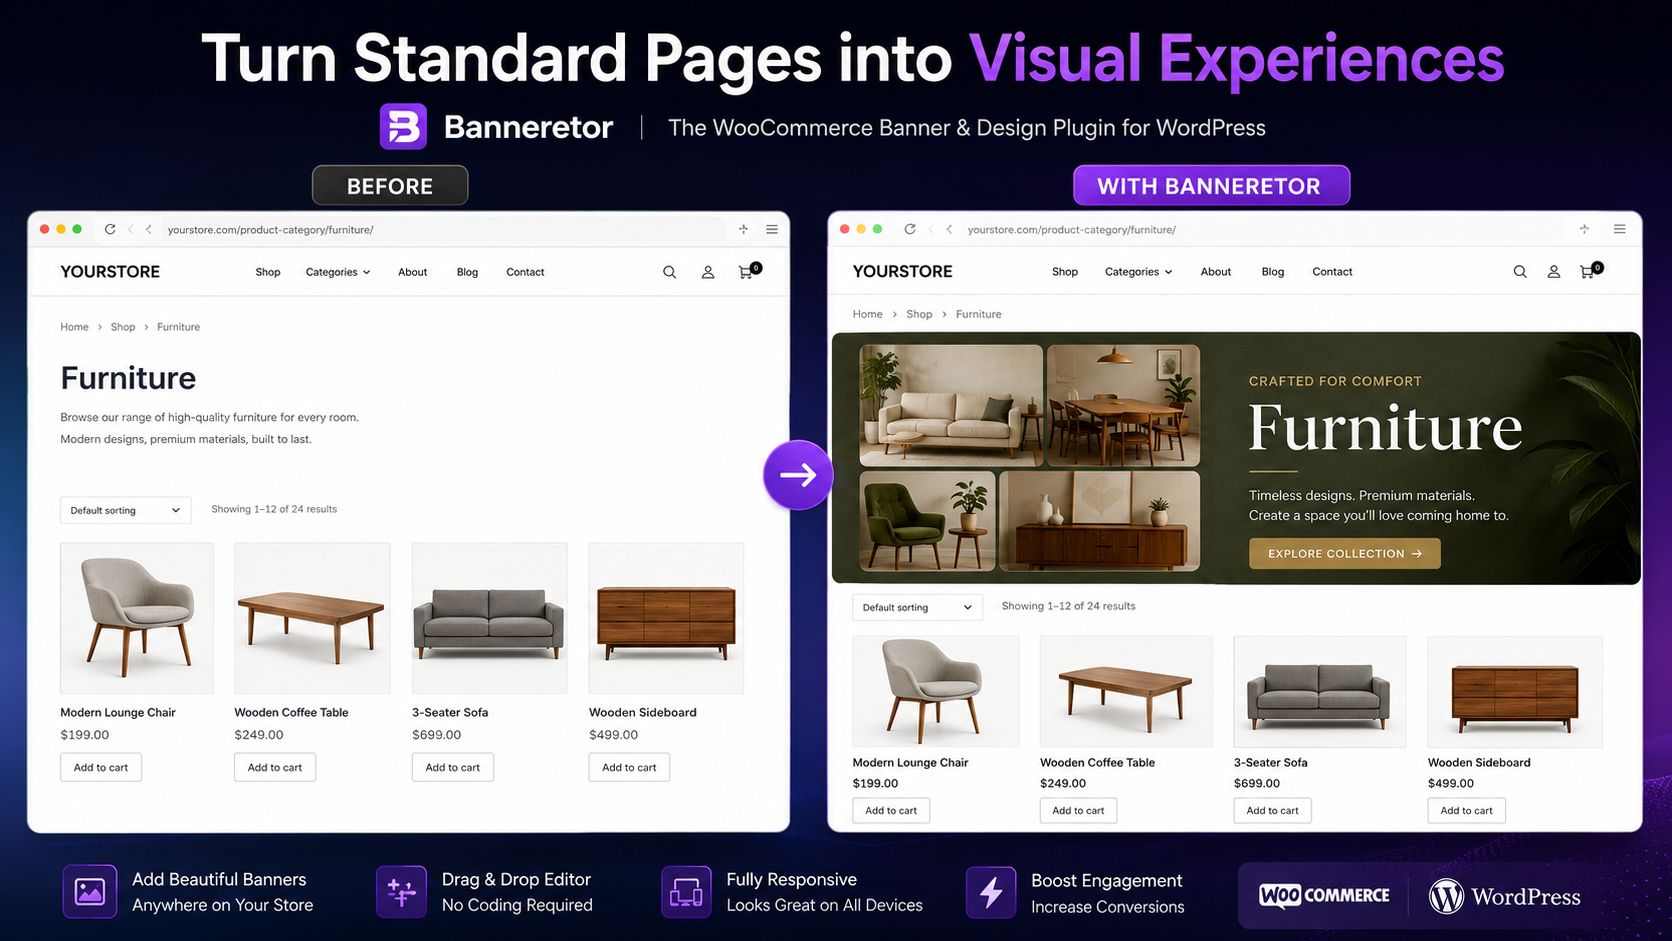Click the search icon in the Before window

click(670, 272)
